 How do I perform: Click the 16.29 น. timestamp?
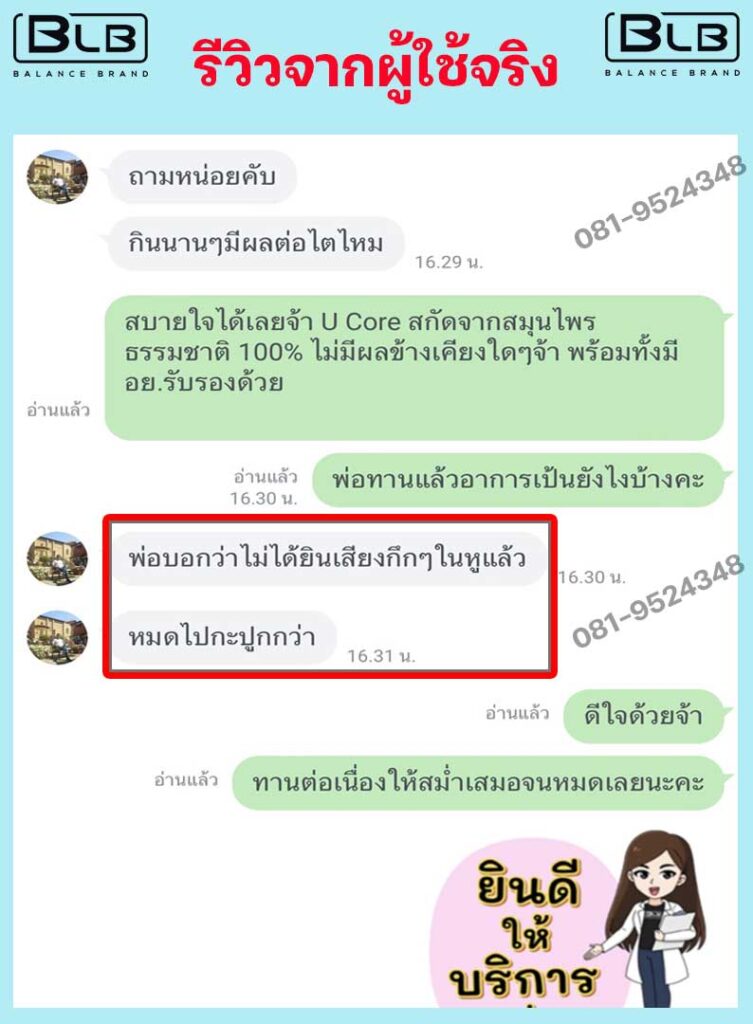point(449,263)
